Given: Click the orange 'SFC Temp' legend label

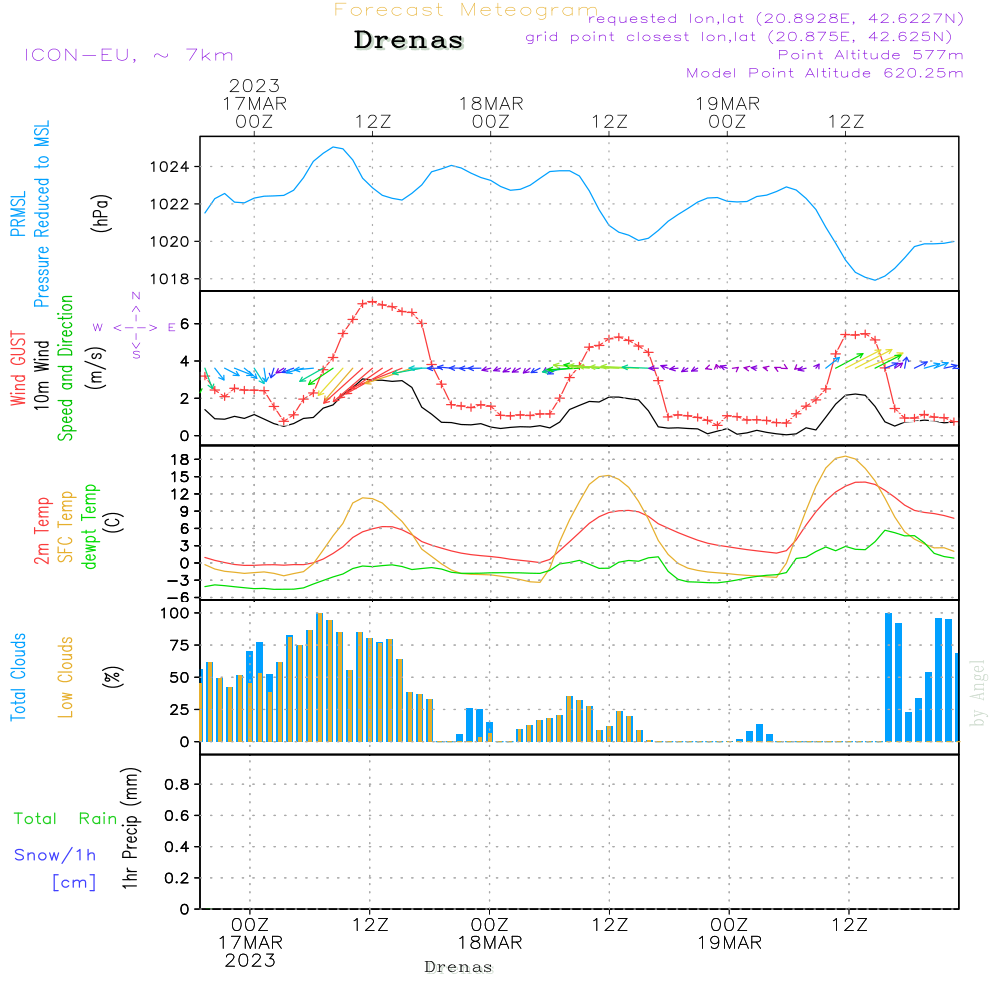Looking at the screenshot, I should [x=66, y=527].
